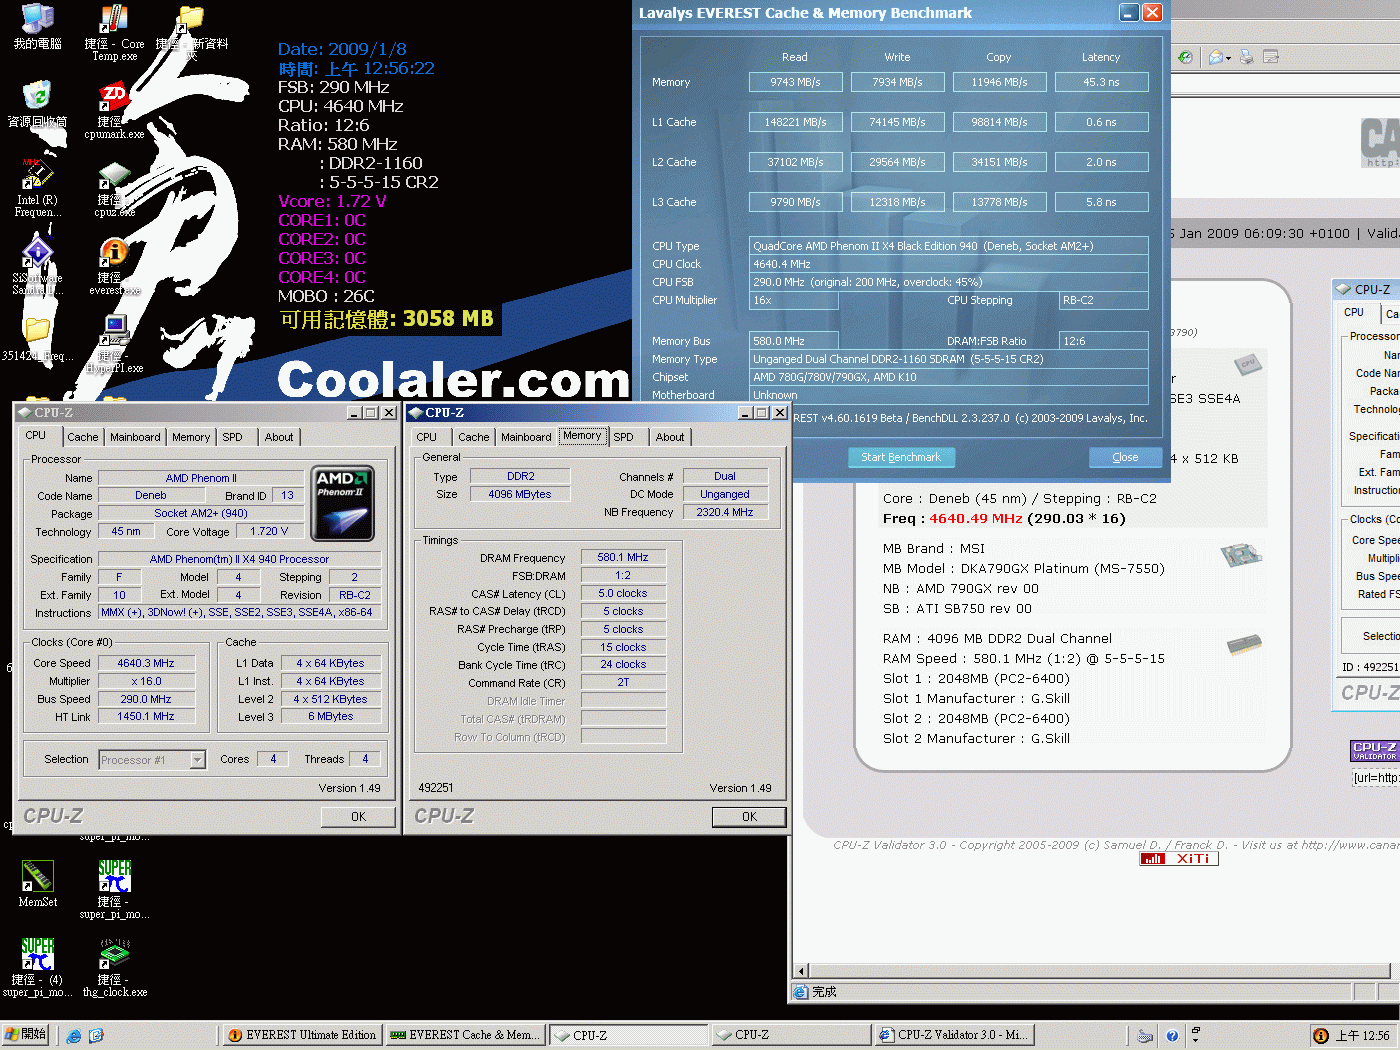Open the Memory tab in the CPU-Z processor window
Image resolution: width=1400 pixels, height=1050 pixels.
tap(191, 437)
